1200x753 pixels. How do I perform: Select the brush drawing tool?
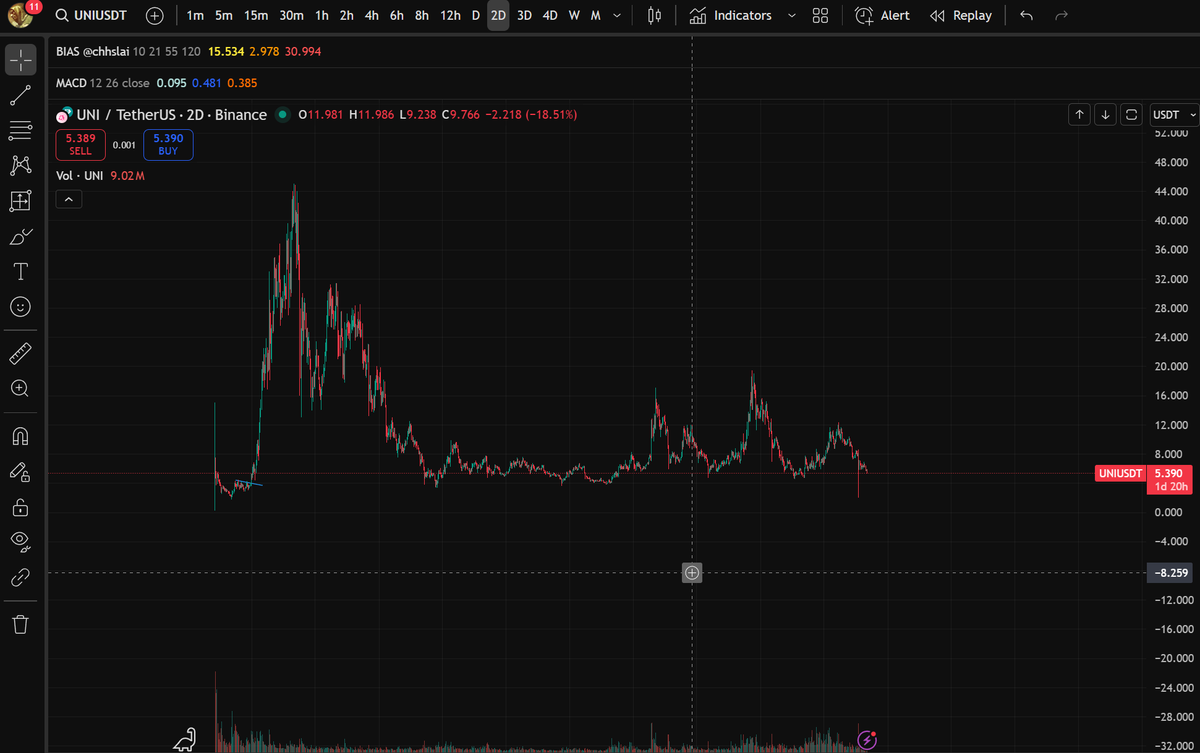20,237
